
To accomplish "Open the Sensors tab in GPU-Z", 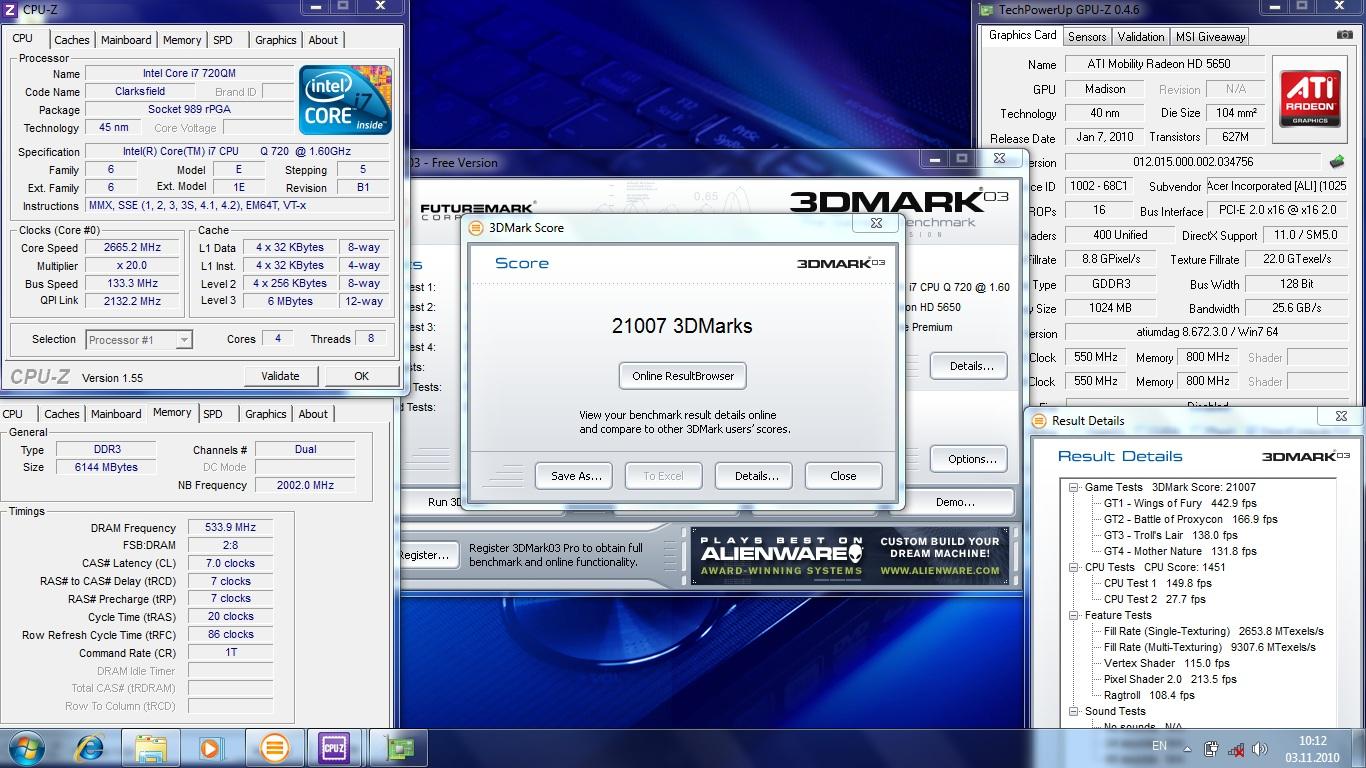I will coord(1087,37).
